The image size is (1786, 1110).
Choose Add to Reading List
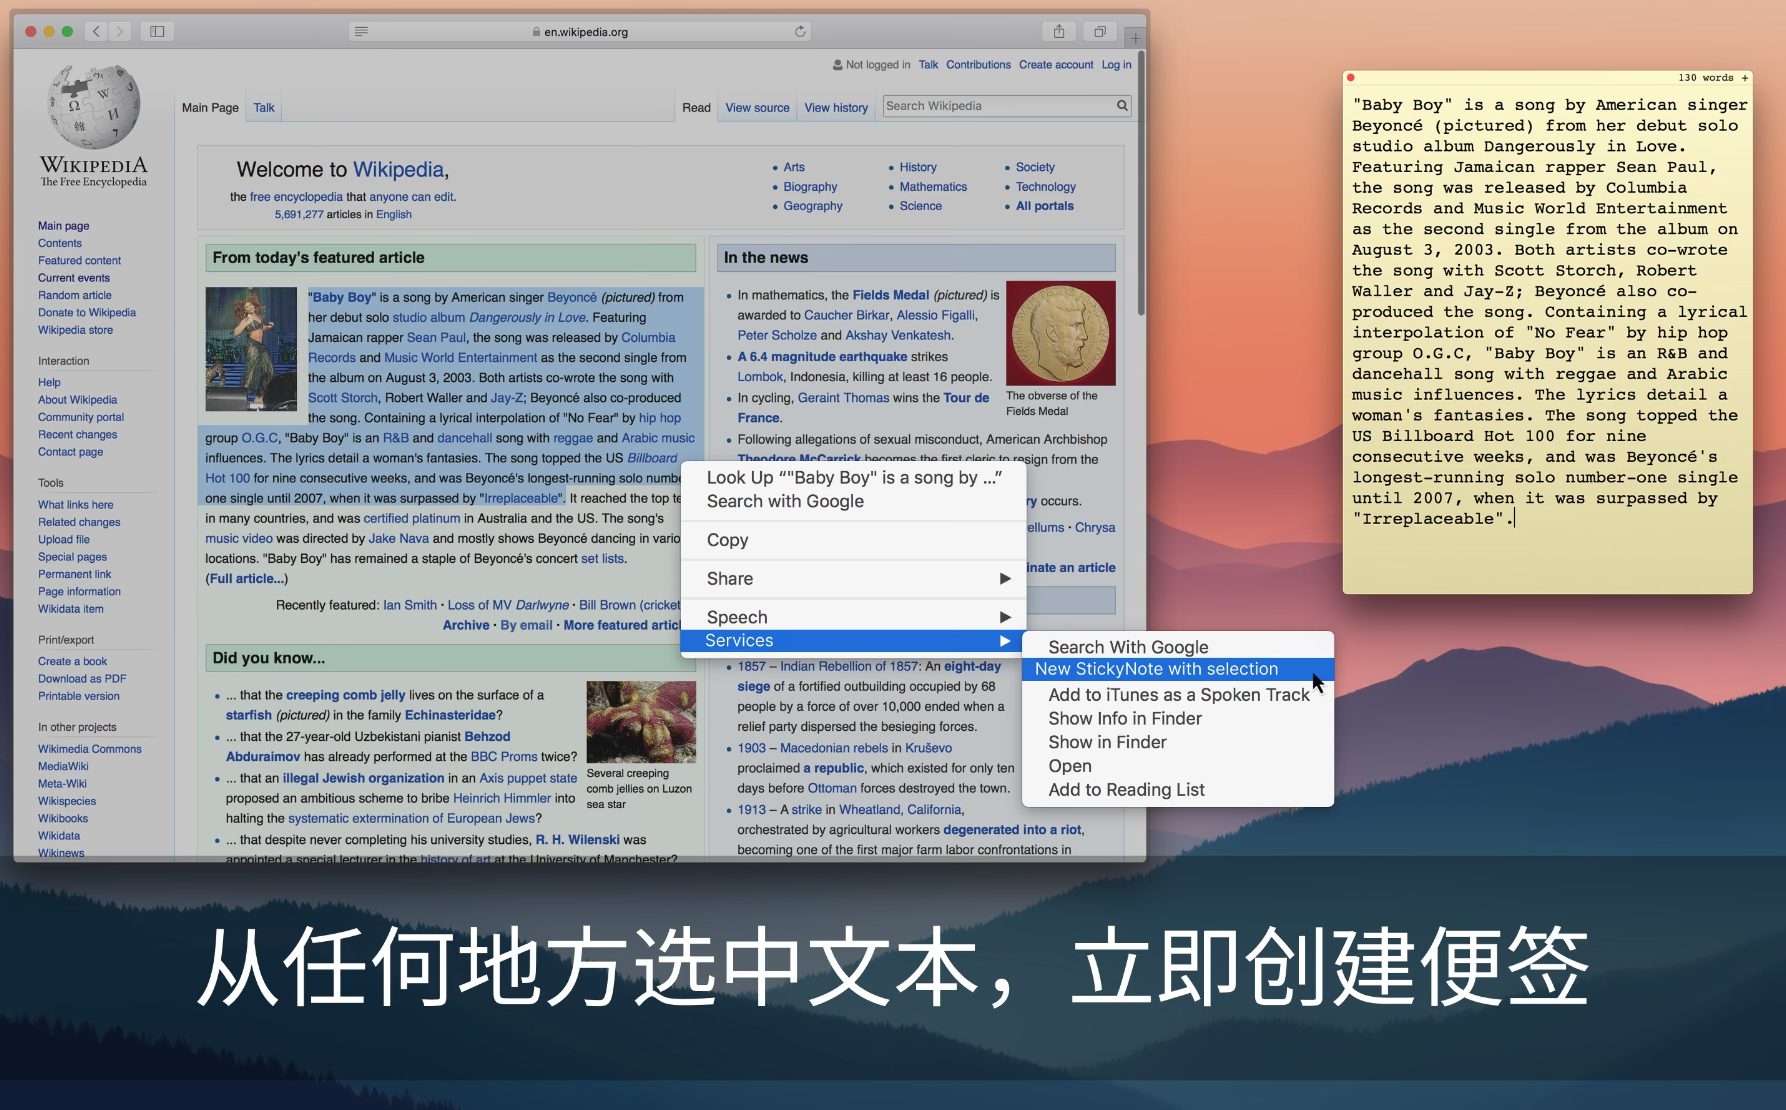coord(1126,790)
